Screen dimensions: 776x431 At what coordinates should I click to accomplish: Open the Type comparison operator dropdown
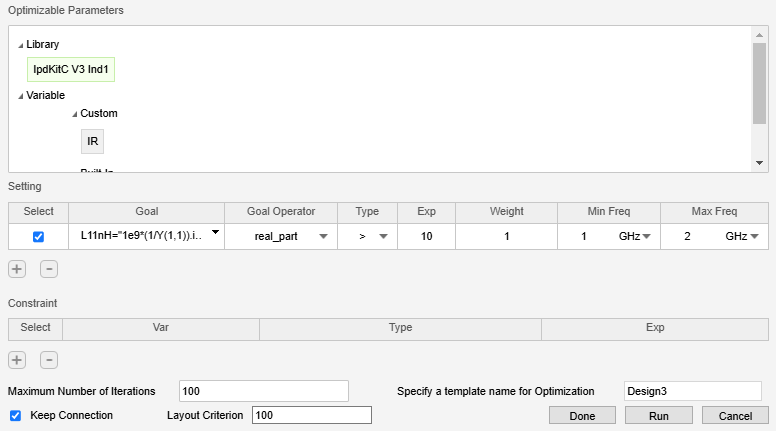383,237
